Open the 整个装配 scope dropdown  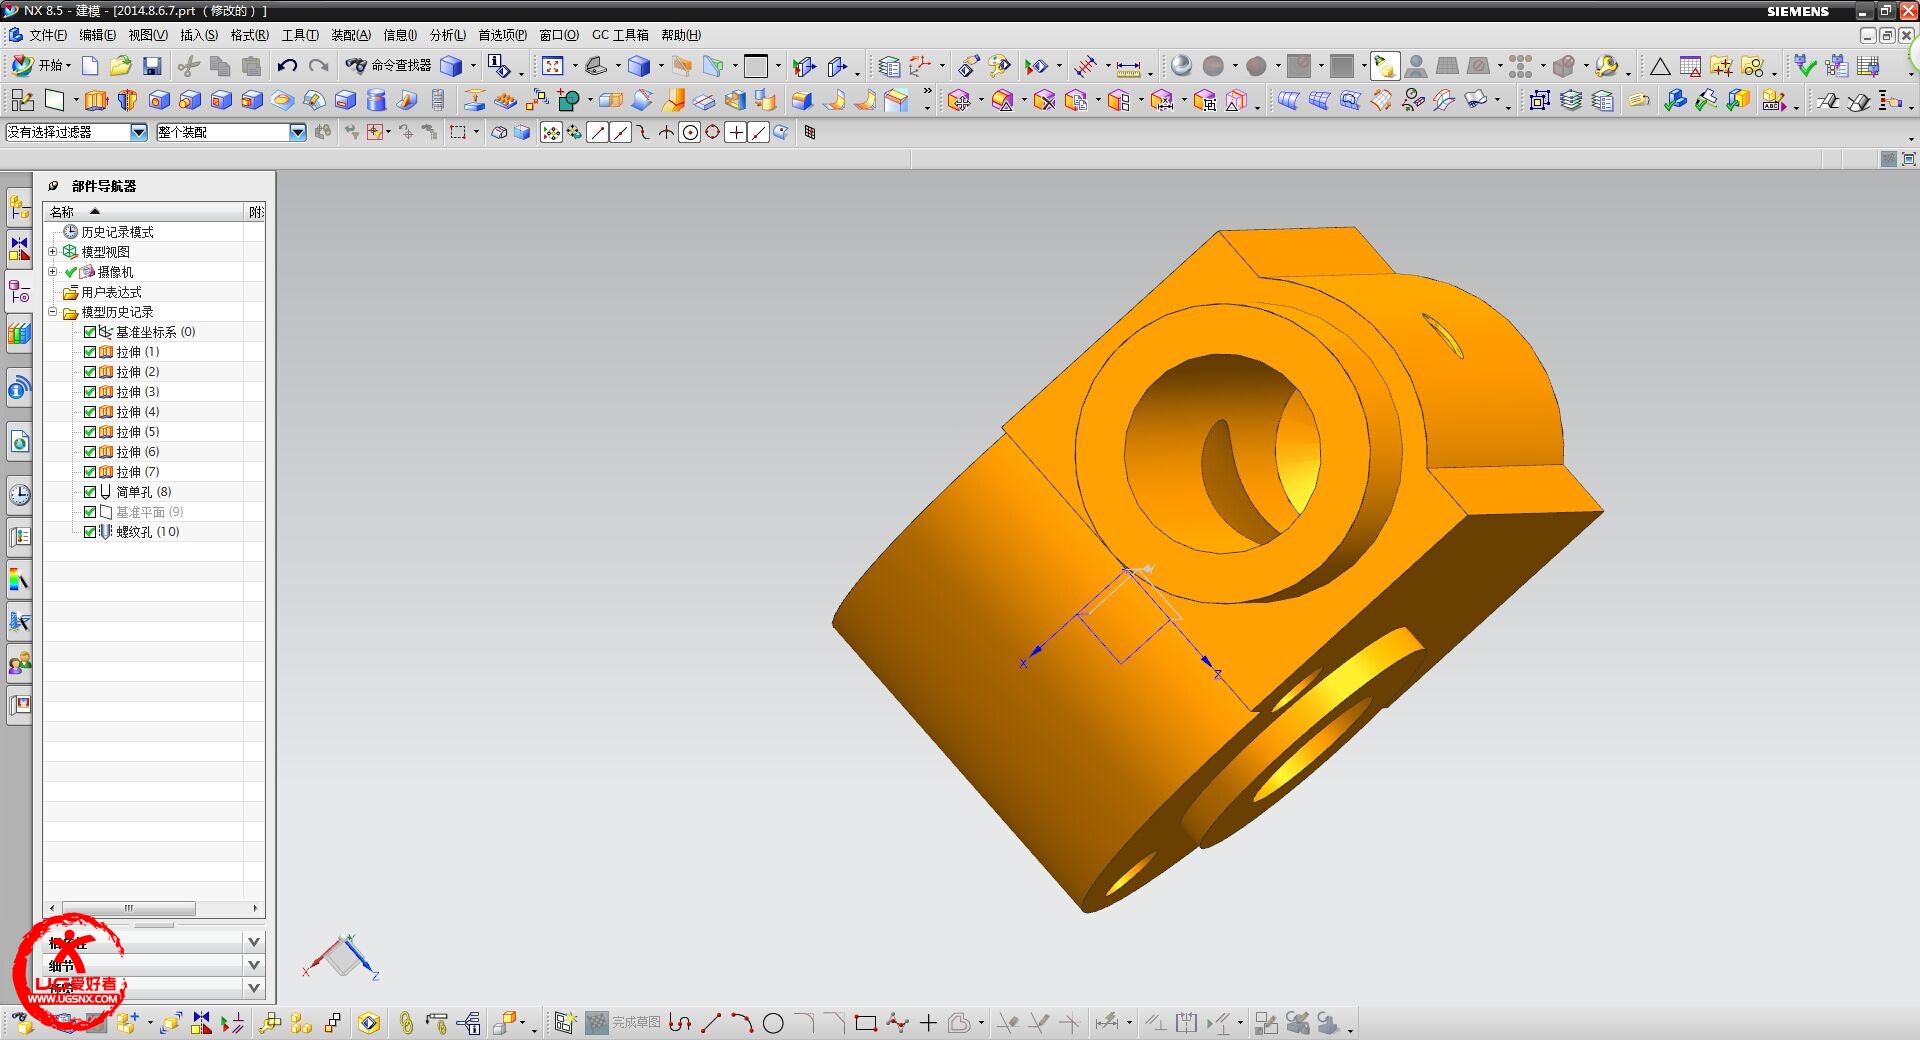click(297, 132)
